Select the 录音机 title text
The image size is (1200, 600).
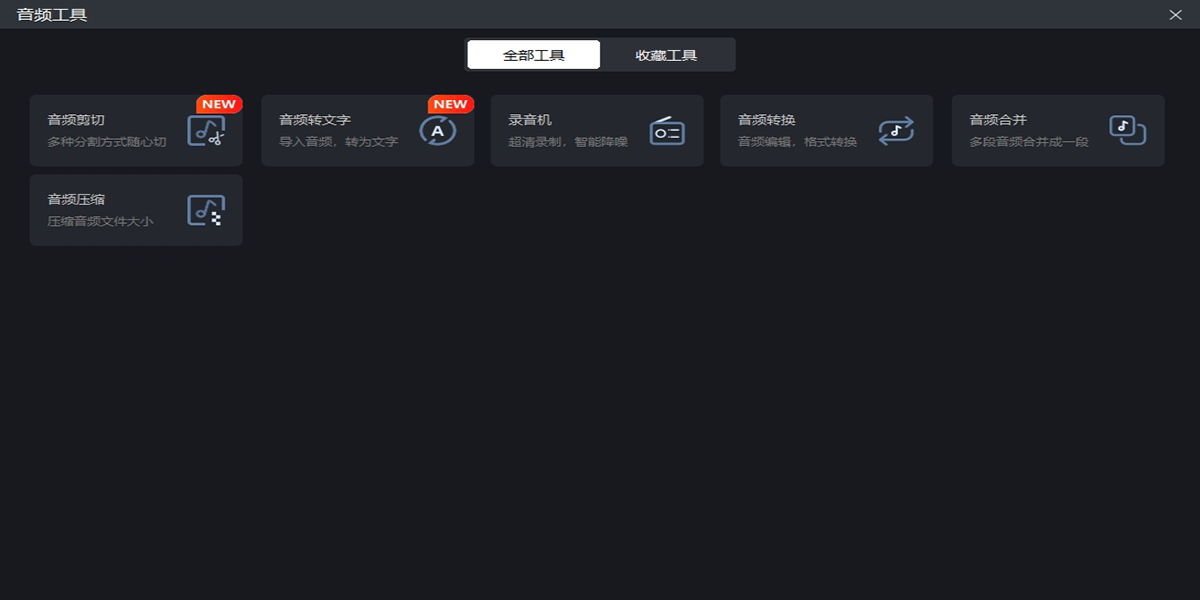click(530, 120)
